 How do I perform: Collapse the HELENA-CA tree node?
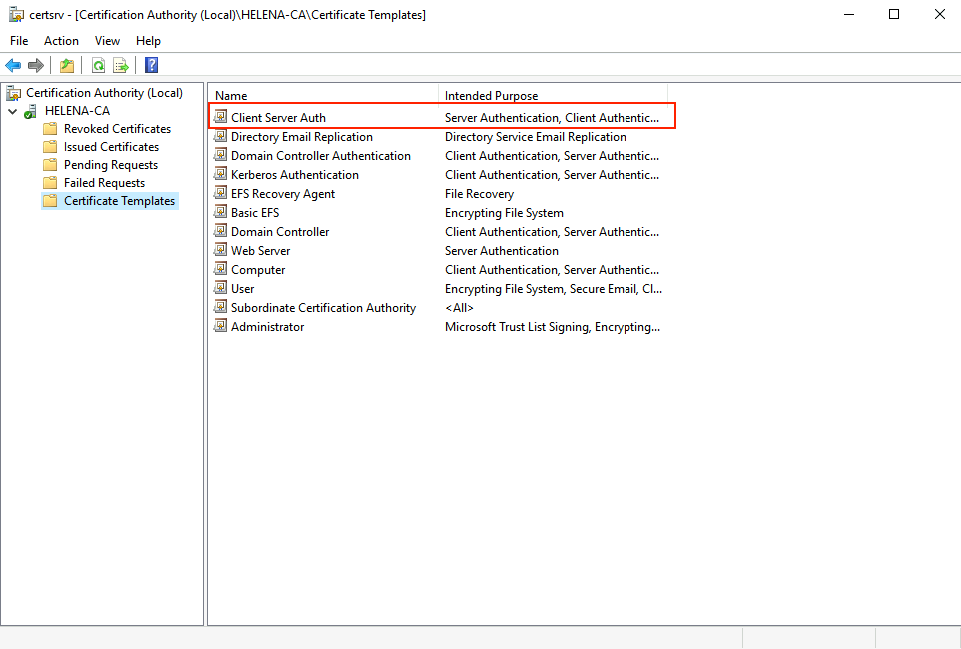[x=12, y=111]
